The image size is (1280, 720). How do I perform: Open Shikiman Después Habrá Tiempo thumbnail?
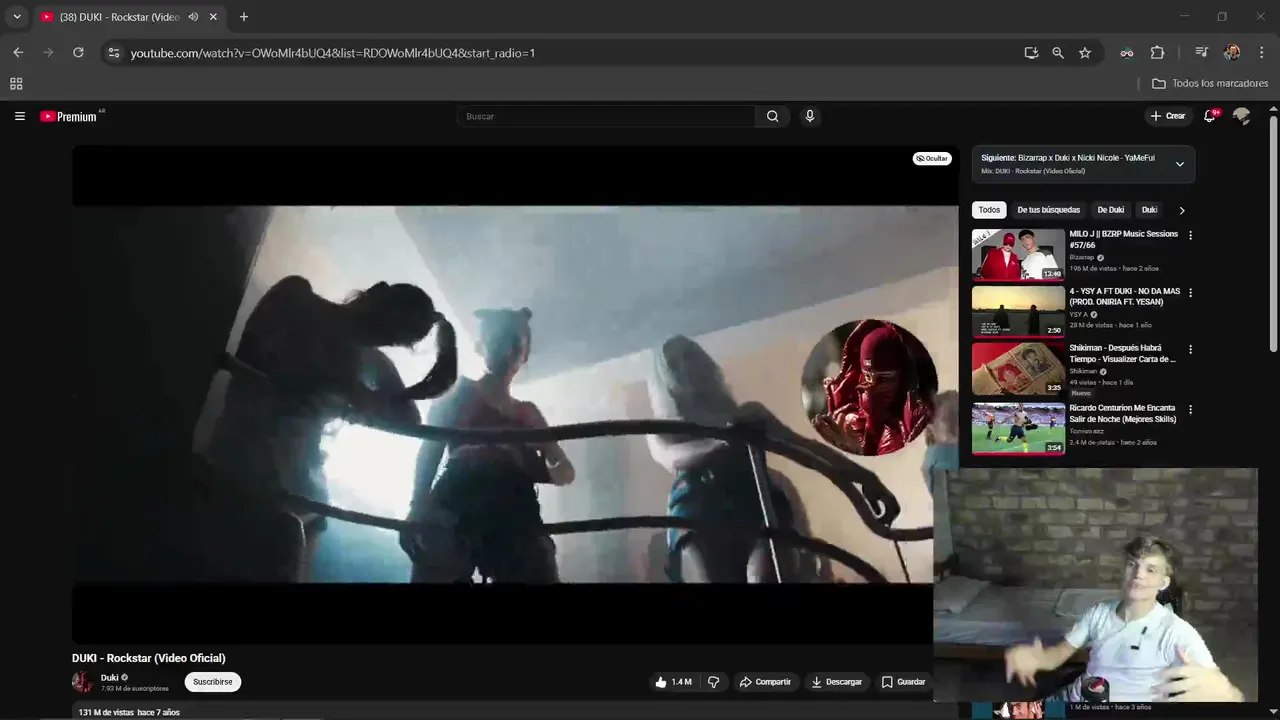point(1018,369)
